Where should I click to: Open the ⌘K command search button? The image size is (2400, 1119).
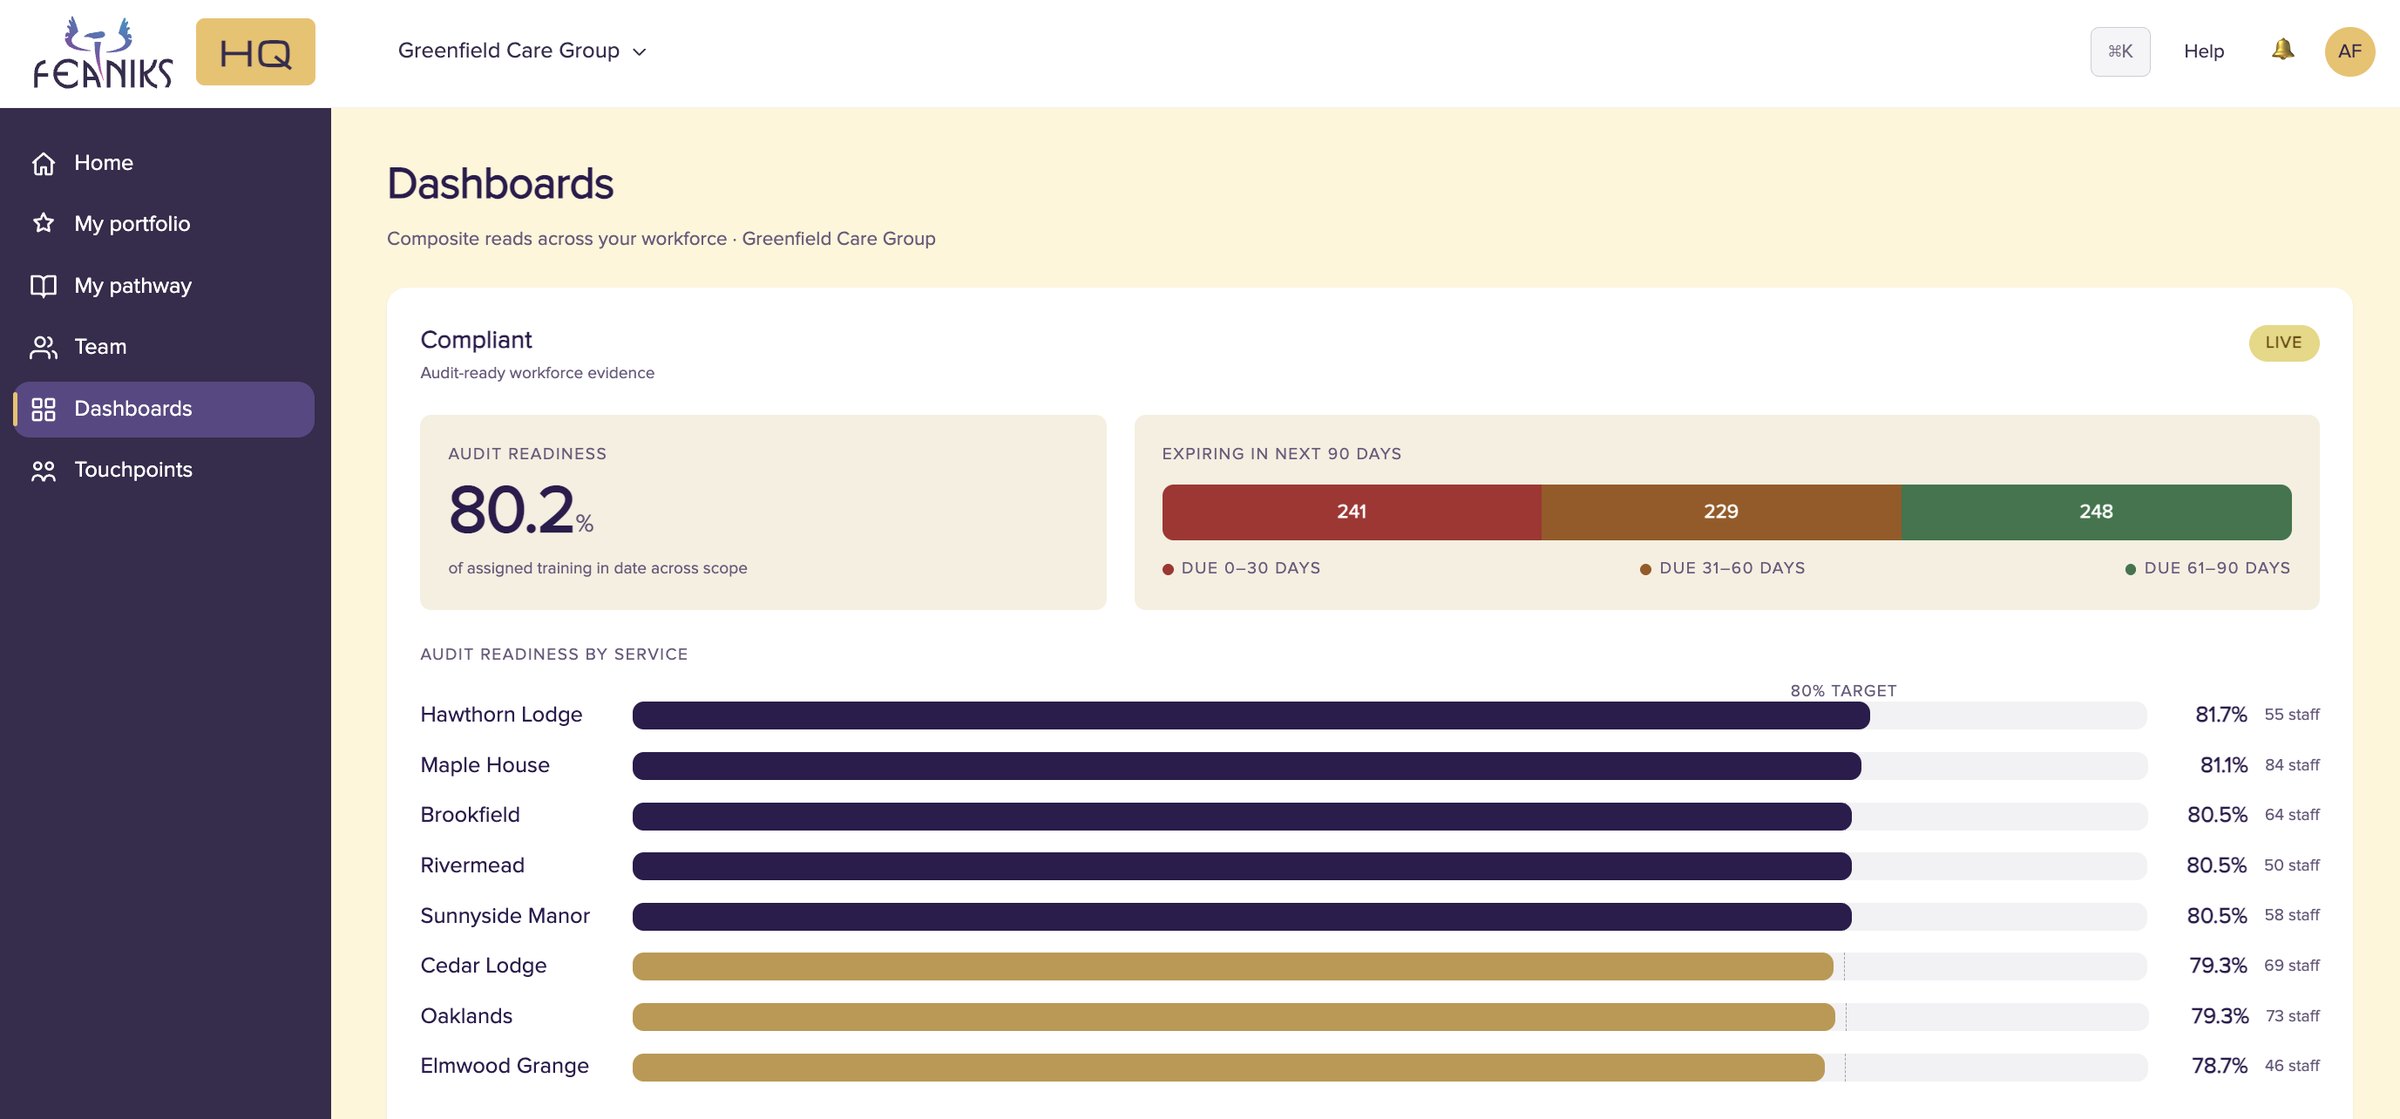pyautogui.click(x=2120, y=51)
